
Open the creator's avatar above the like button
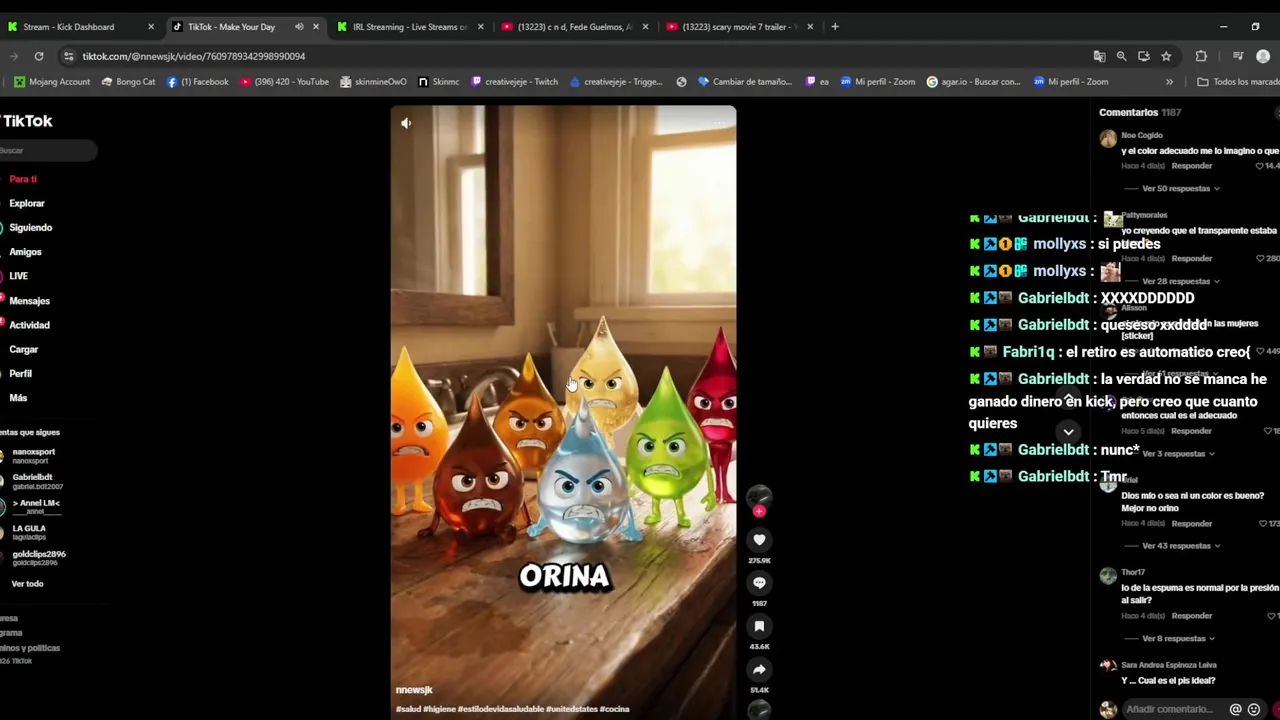tap(759, 496)
